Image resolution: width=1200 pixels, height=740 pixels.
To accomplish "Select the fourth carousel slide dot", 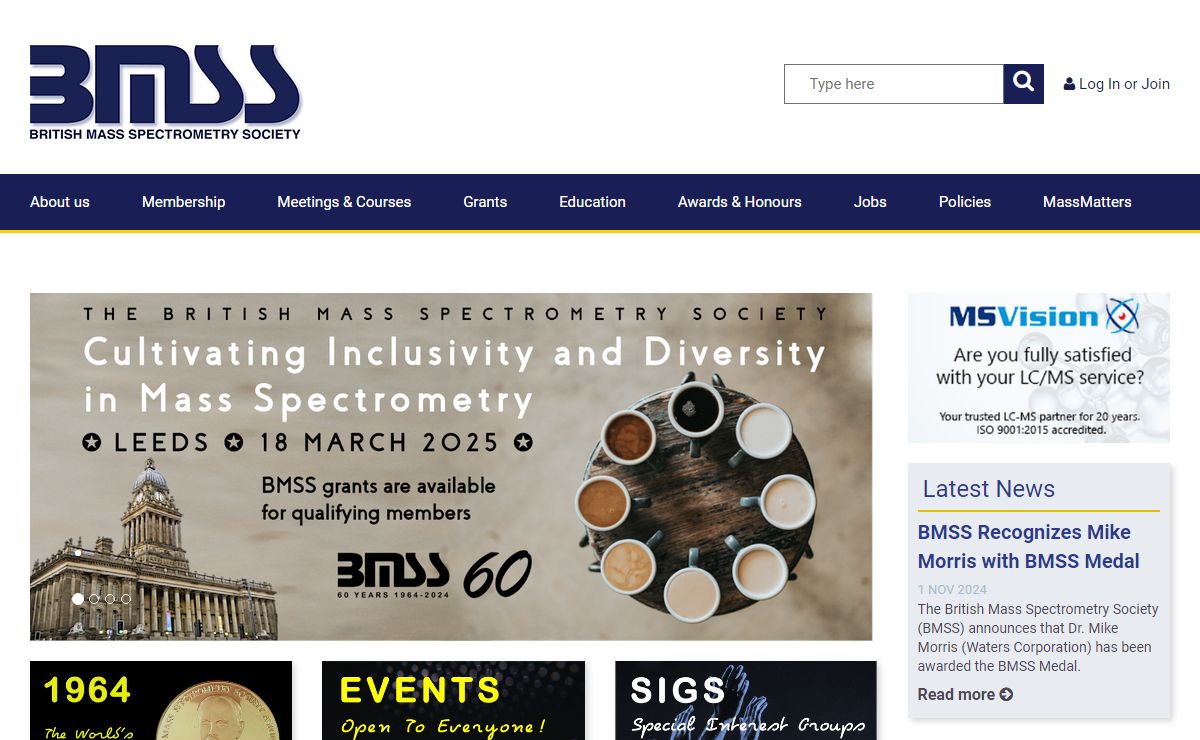I will [x=126, y=599].
